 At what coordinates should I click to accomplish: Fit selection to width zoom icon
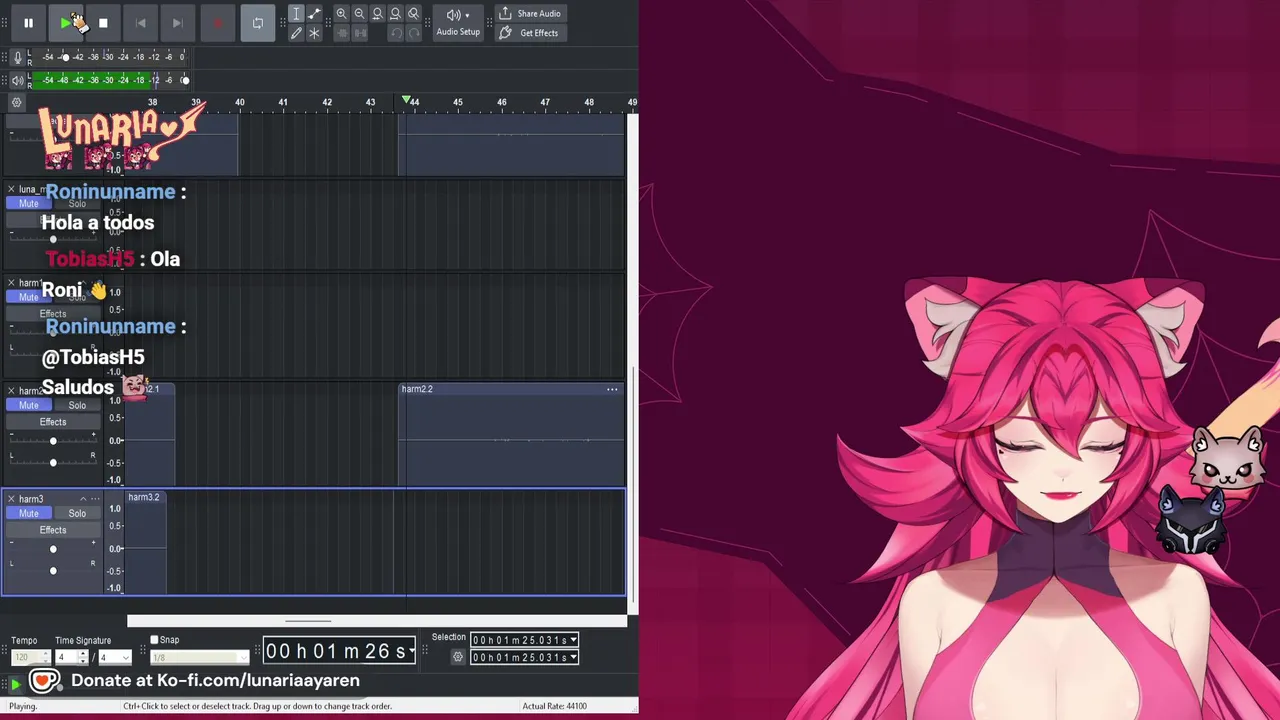[x=377, y=14]
